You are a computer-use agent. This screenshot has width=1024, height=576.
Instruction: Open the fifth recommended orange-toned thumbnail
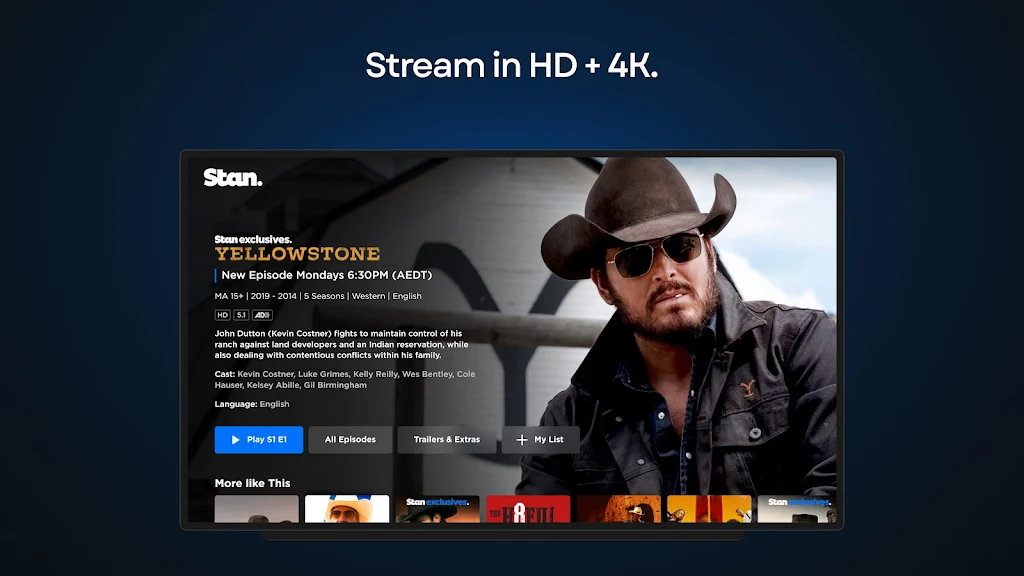pos(618,509)
